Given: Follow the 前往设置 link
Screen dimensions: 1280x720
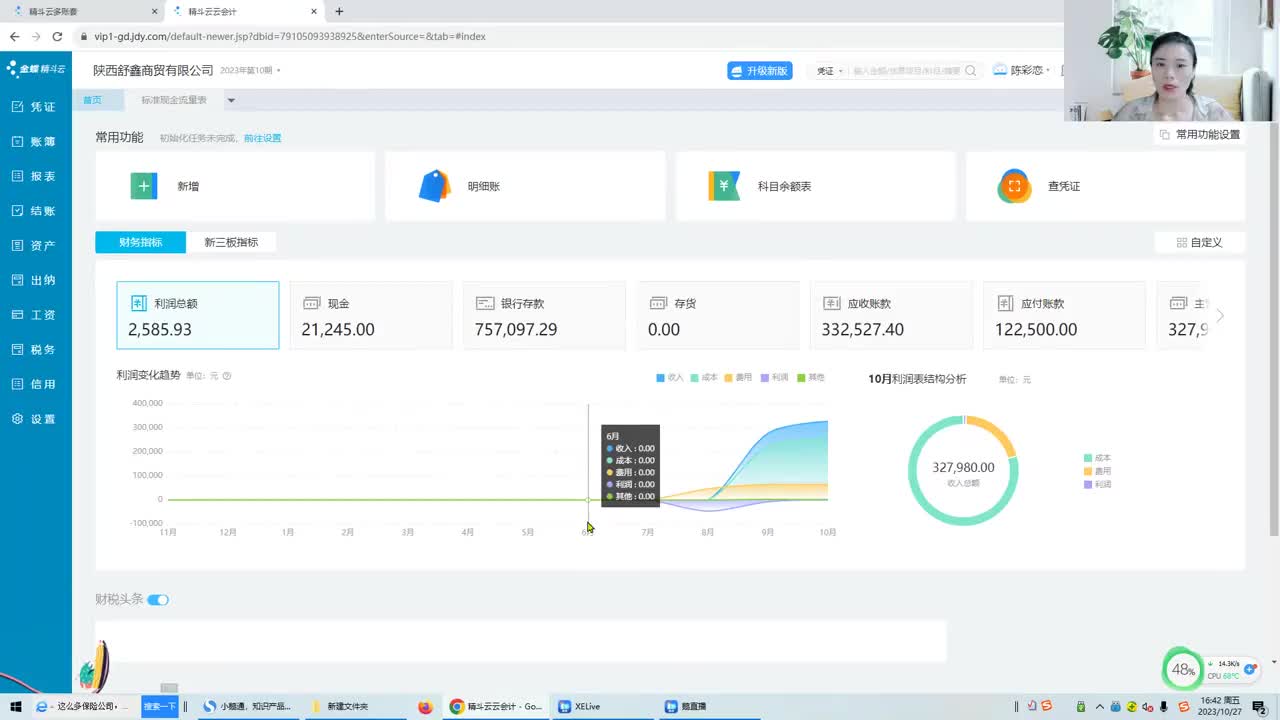Looking at the screenshot, I should coord(263,138).
